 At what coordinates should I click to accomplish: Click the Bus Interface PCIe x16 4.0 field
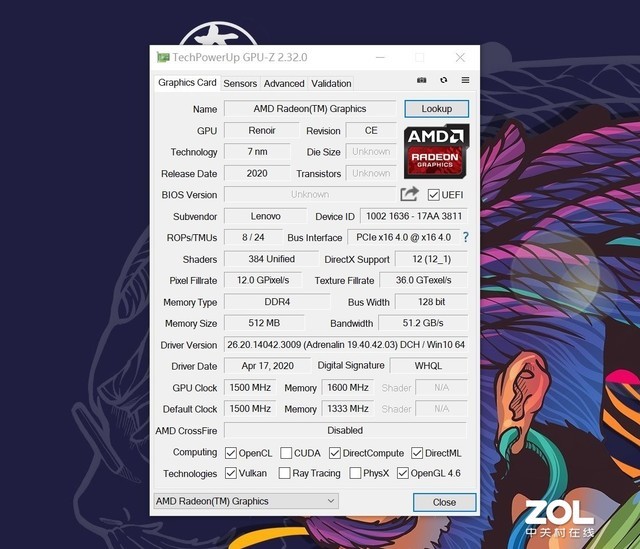coord(403,237)
